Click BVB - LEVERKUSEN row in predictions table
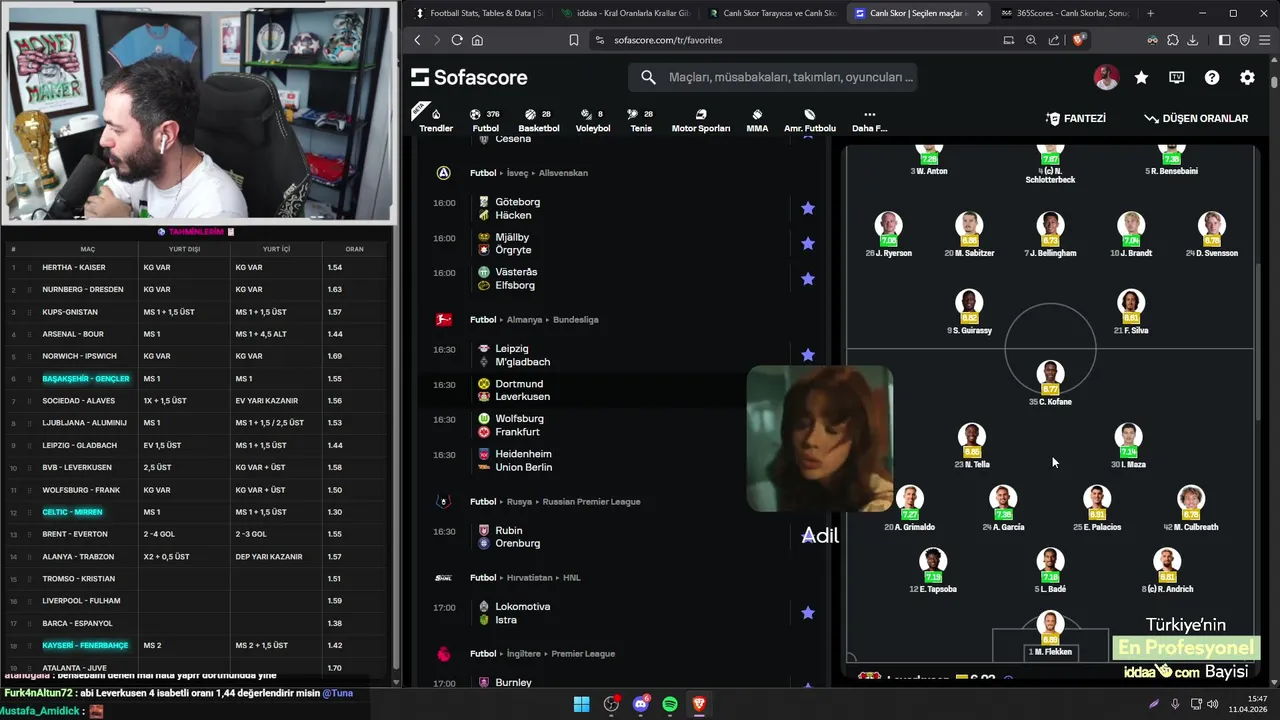This screenshot has height=720, width=1280. [196, 467]
